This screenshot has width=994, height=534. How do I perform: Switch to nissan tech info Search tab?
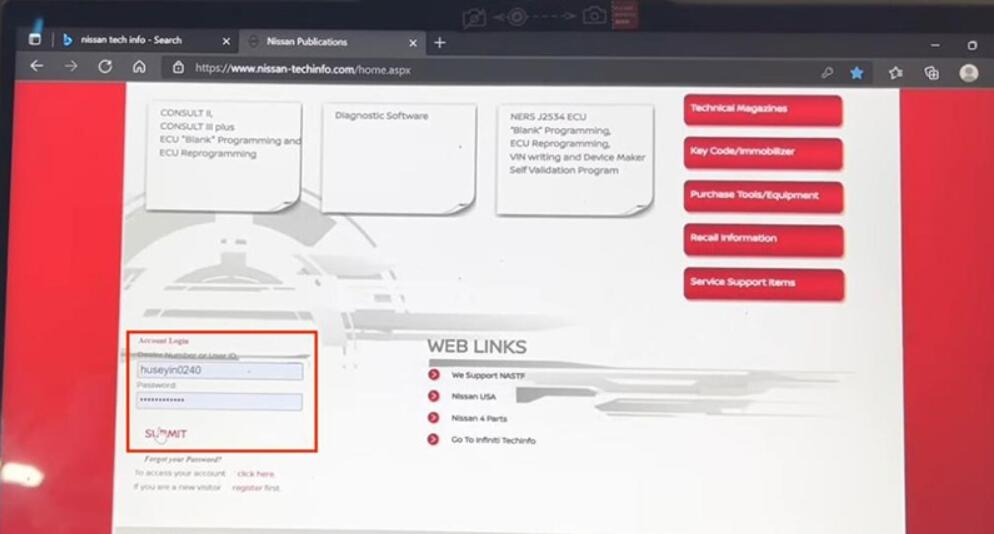pyautogui.click(x=146, y=40)
